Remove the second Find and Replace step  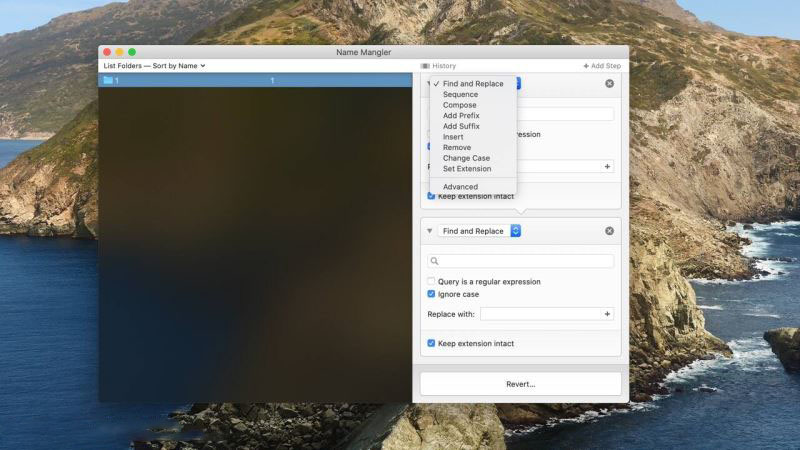coord(609,231)
